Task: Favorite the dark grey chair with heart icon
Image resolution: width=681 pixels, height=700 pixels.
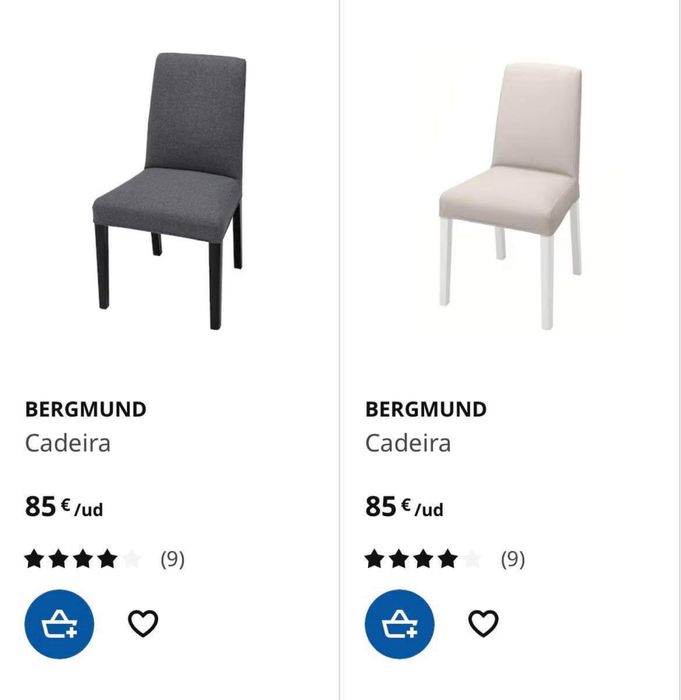Action: click(143, 624)
